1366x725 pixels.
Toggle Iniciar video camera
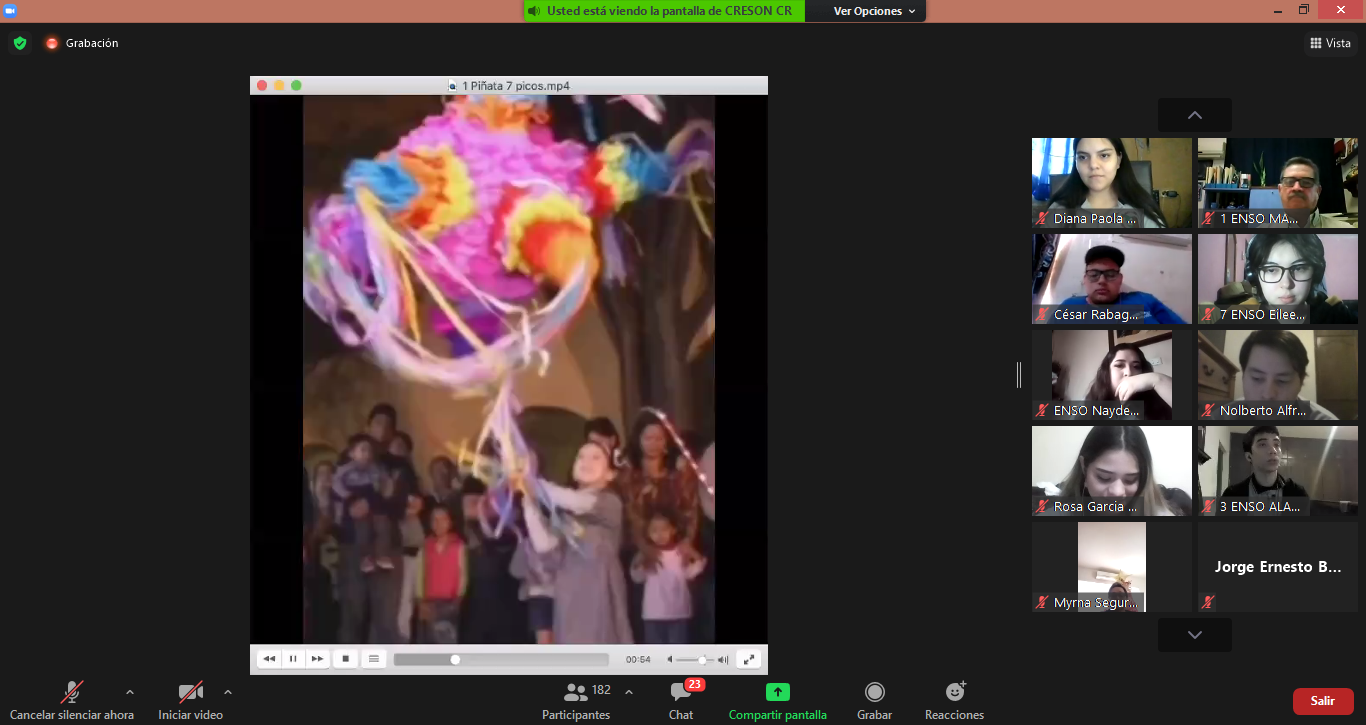190,692
